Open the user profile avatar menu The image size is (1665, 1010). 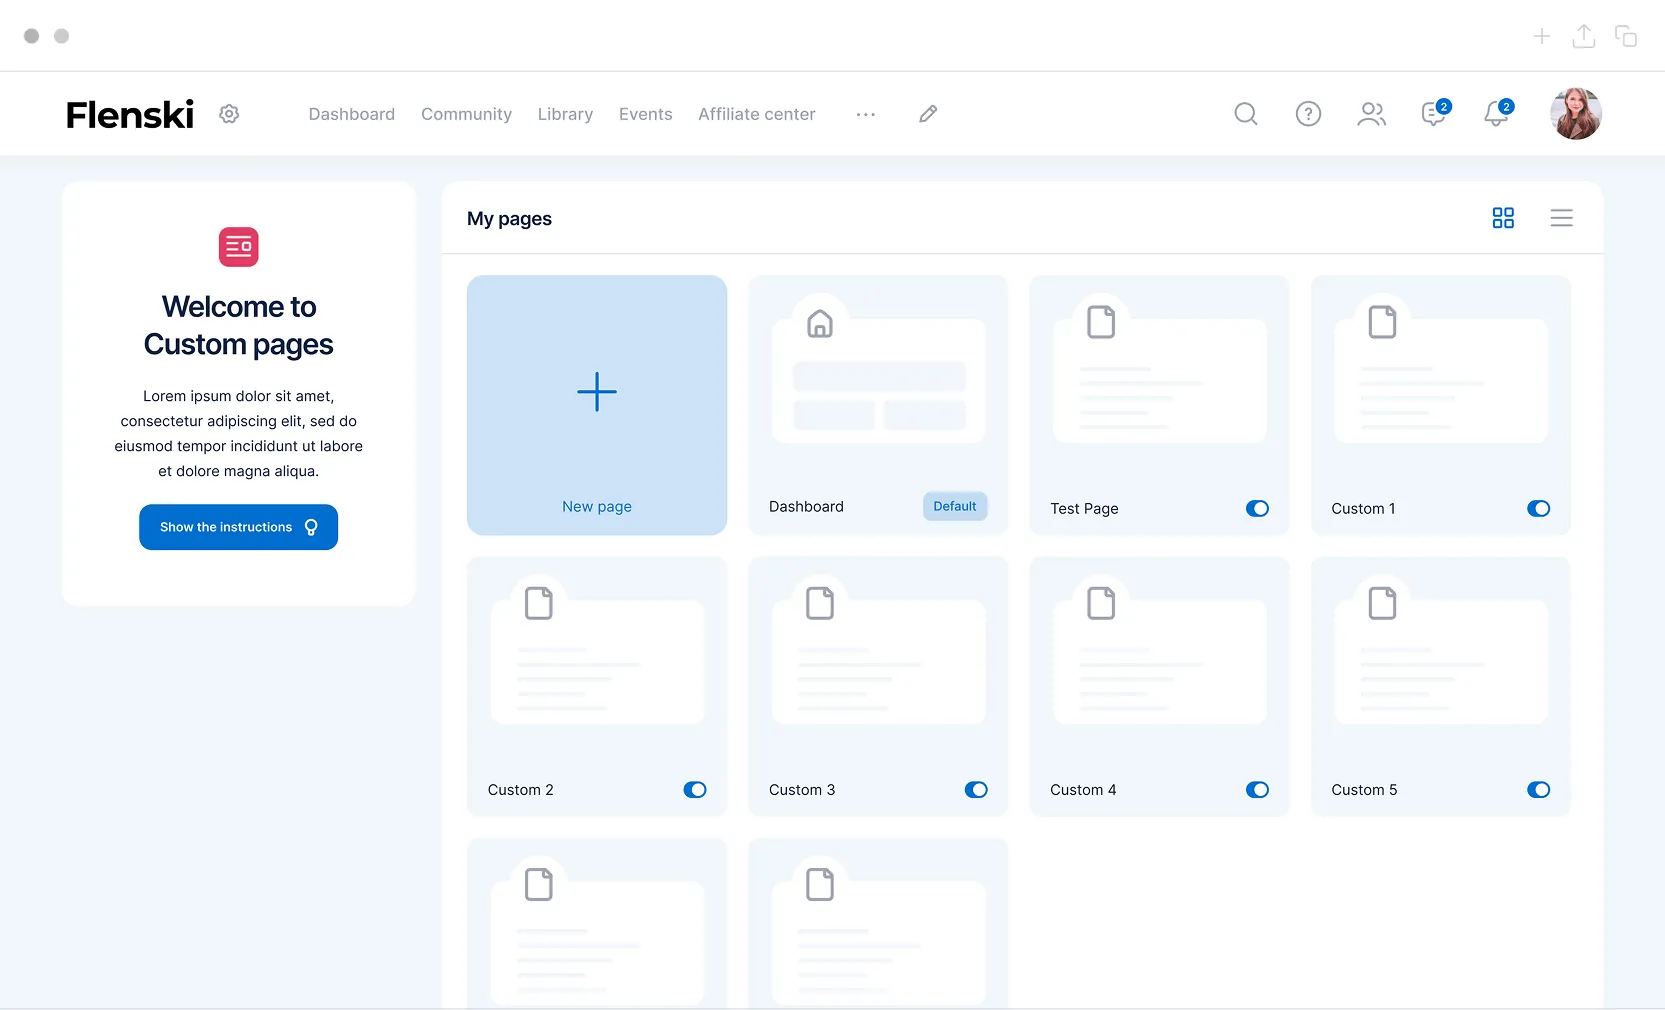[1575, 114]
